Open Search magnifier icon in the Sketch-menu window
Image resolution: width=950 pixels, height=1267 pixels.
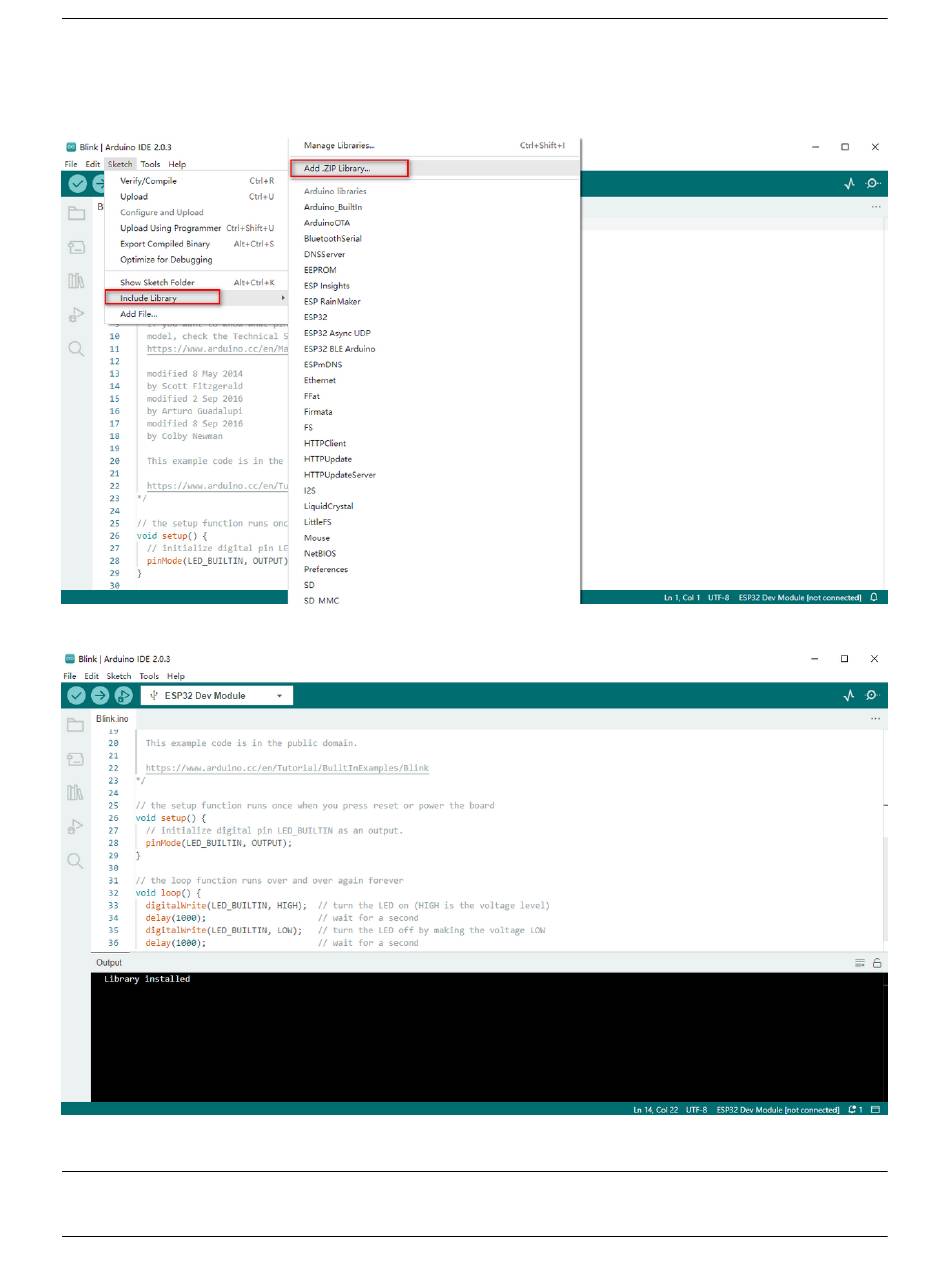click(76, 349)
